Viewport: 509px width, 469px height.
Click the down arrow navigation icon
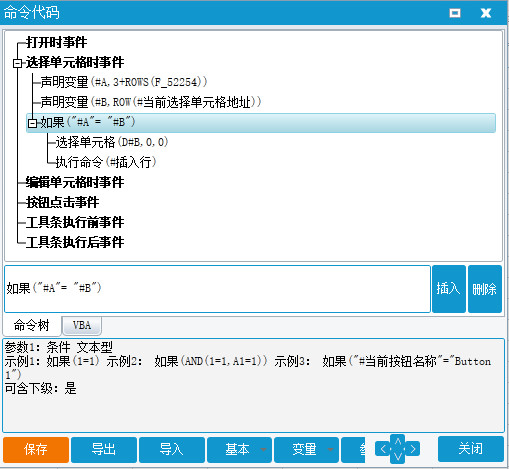[x=398, y=456]
